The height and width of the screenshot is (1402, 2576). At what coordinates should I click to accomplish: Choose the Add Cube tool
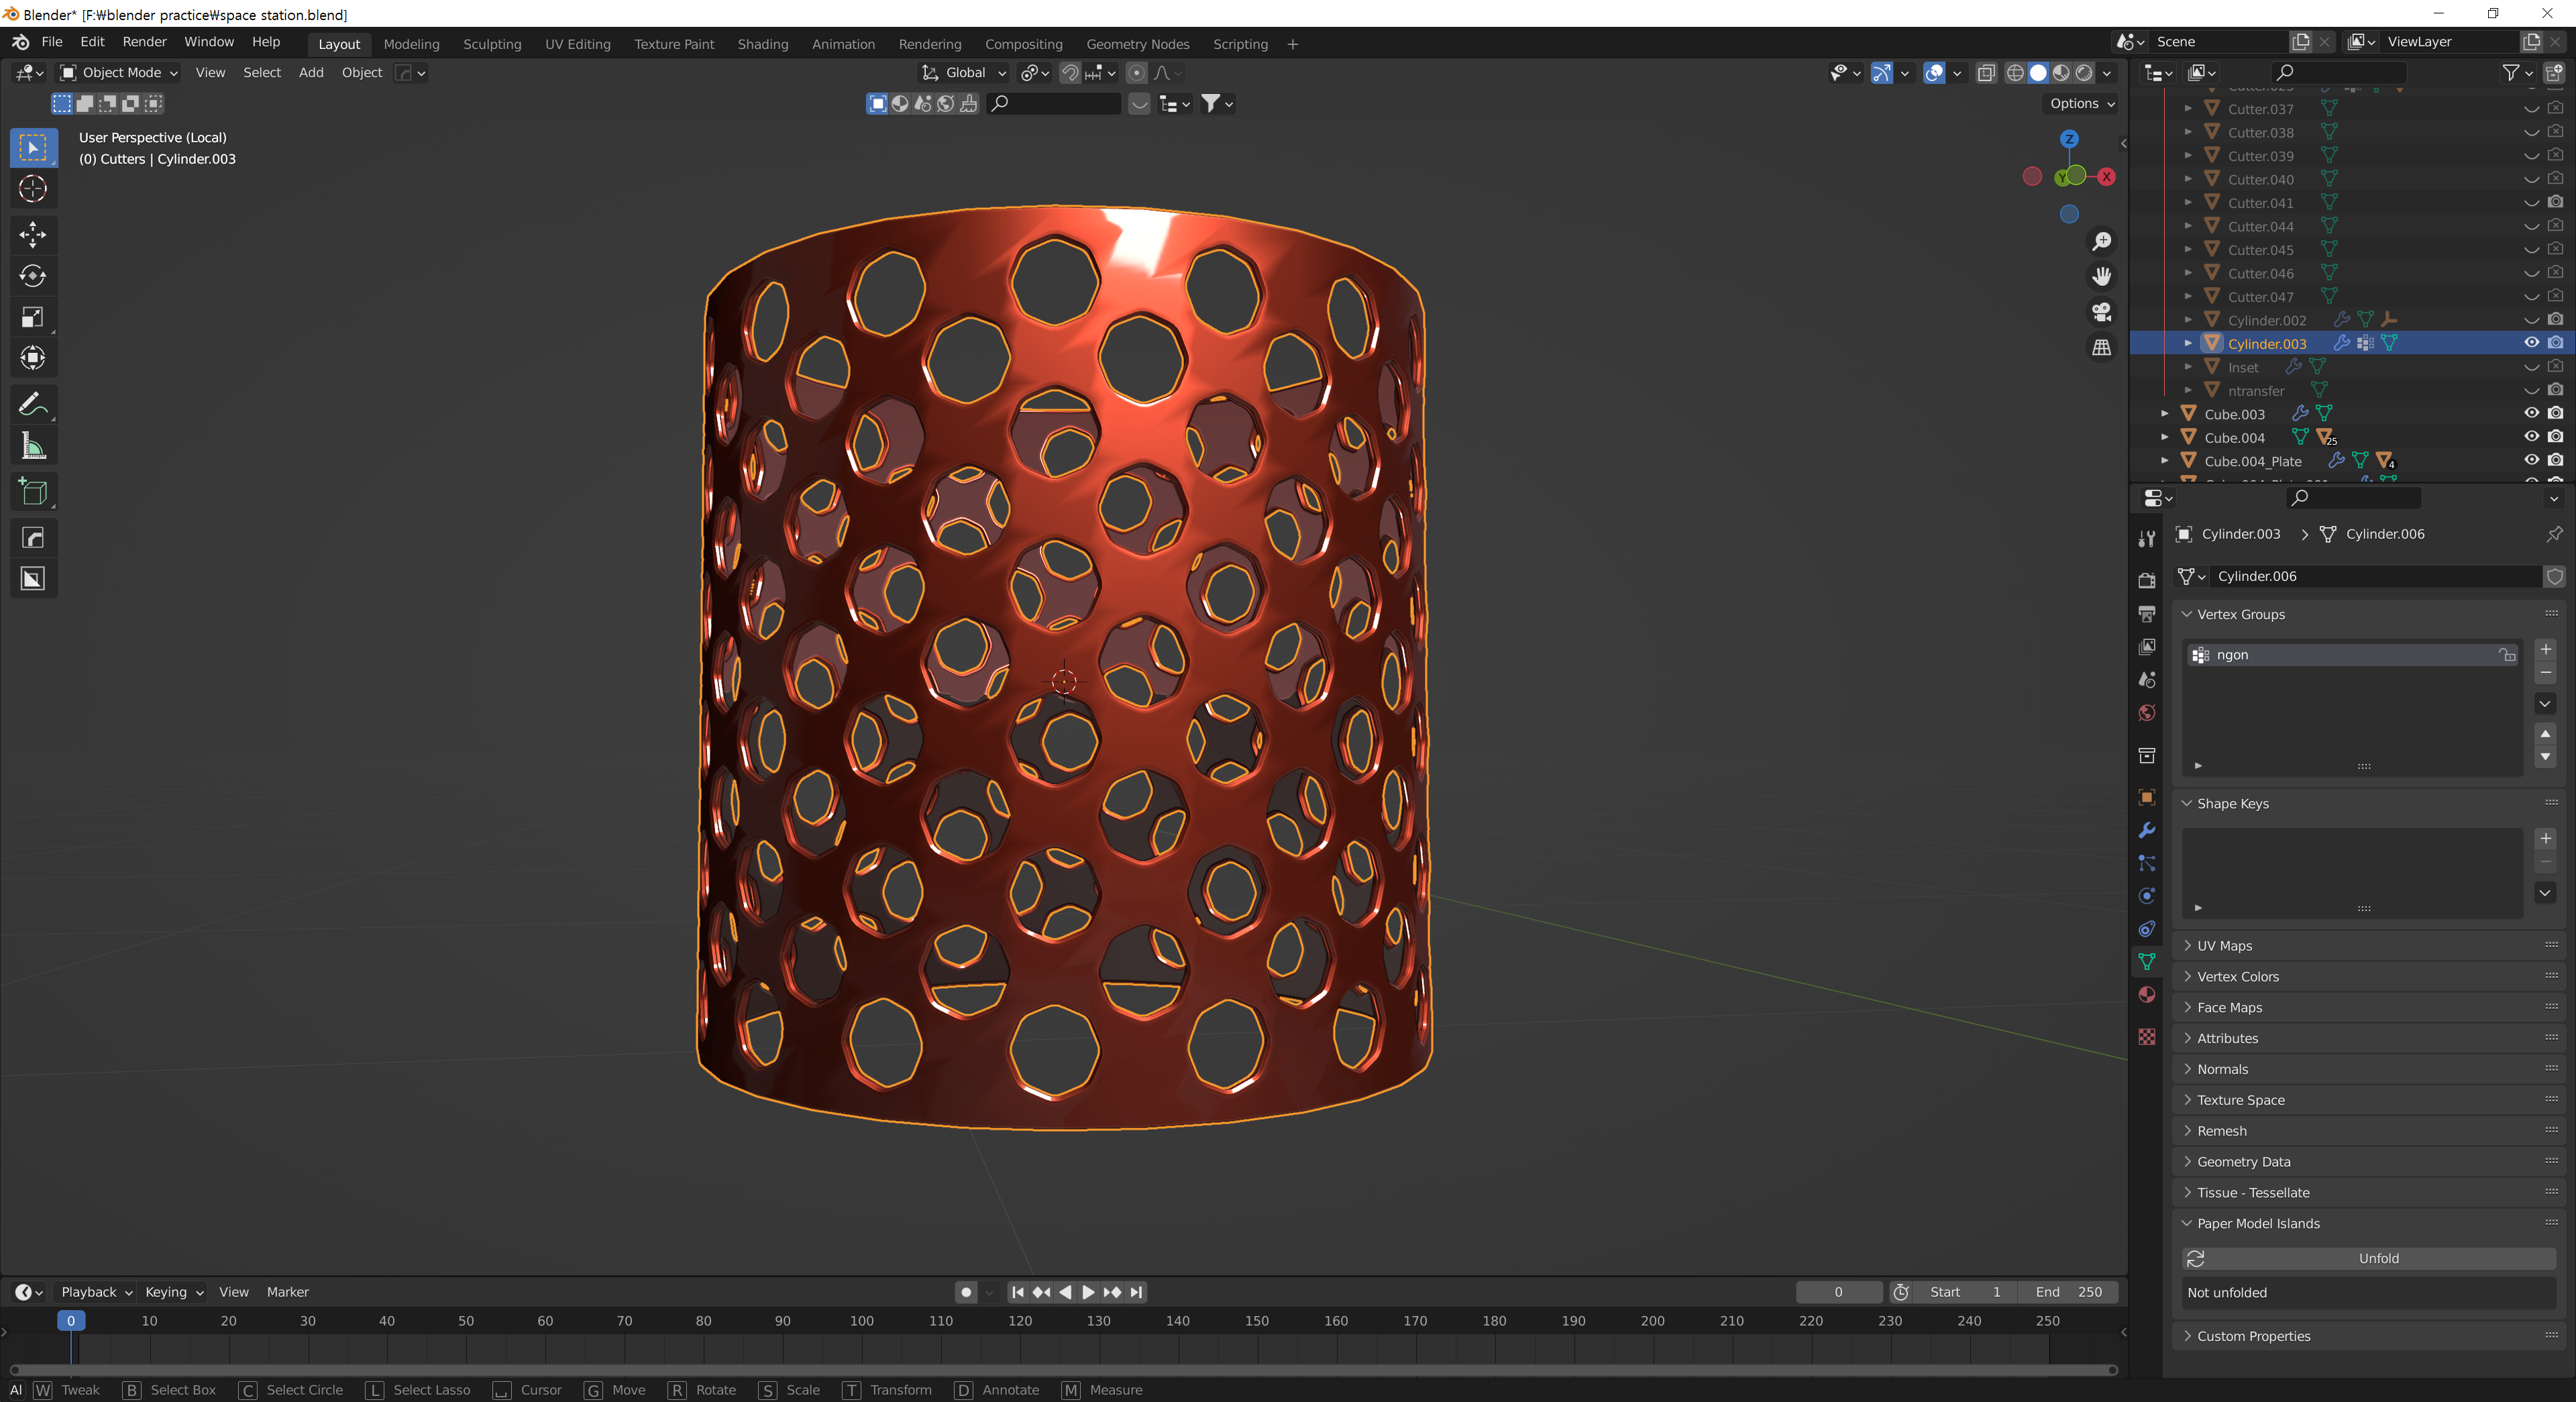click(x=33, y=492)
